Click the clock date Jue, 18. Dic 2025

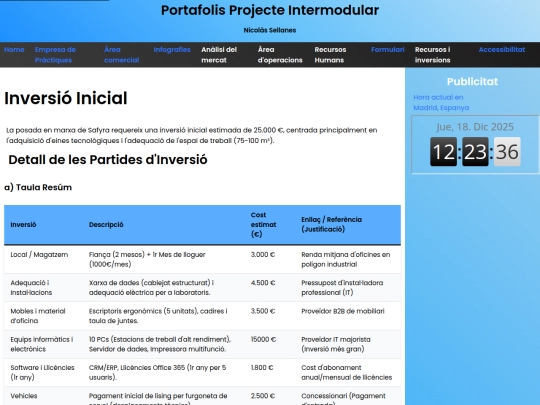click(x=475, y=127)
